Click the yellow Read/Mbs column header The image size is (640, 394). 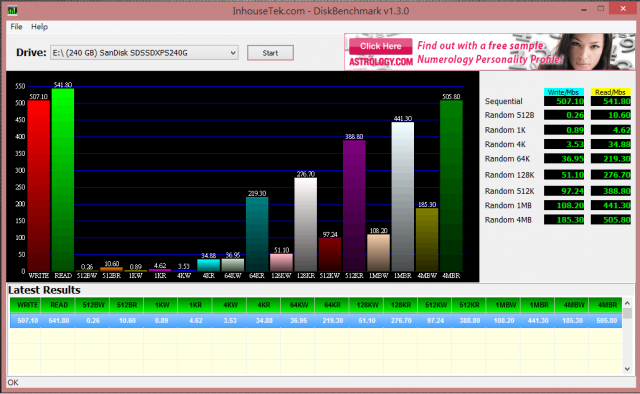[x=611, y=92]
